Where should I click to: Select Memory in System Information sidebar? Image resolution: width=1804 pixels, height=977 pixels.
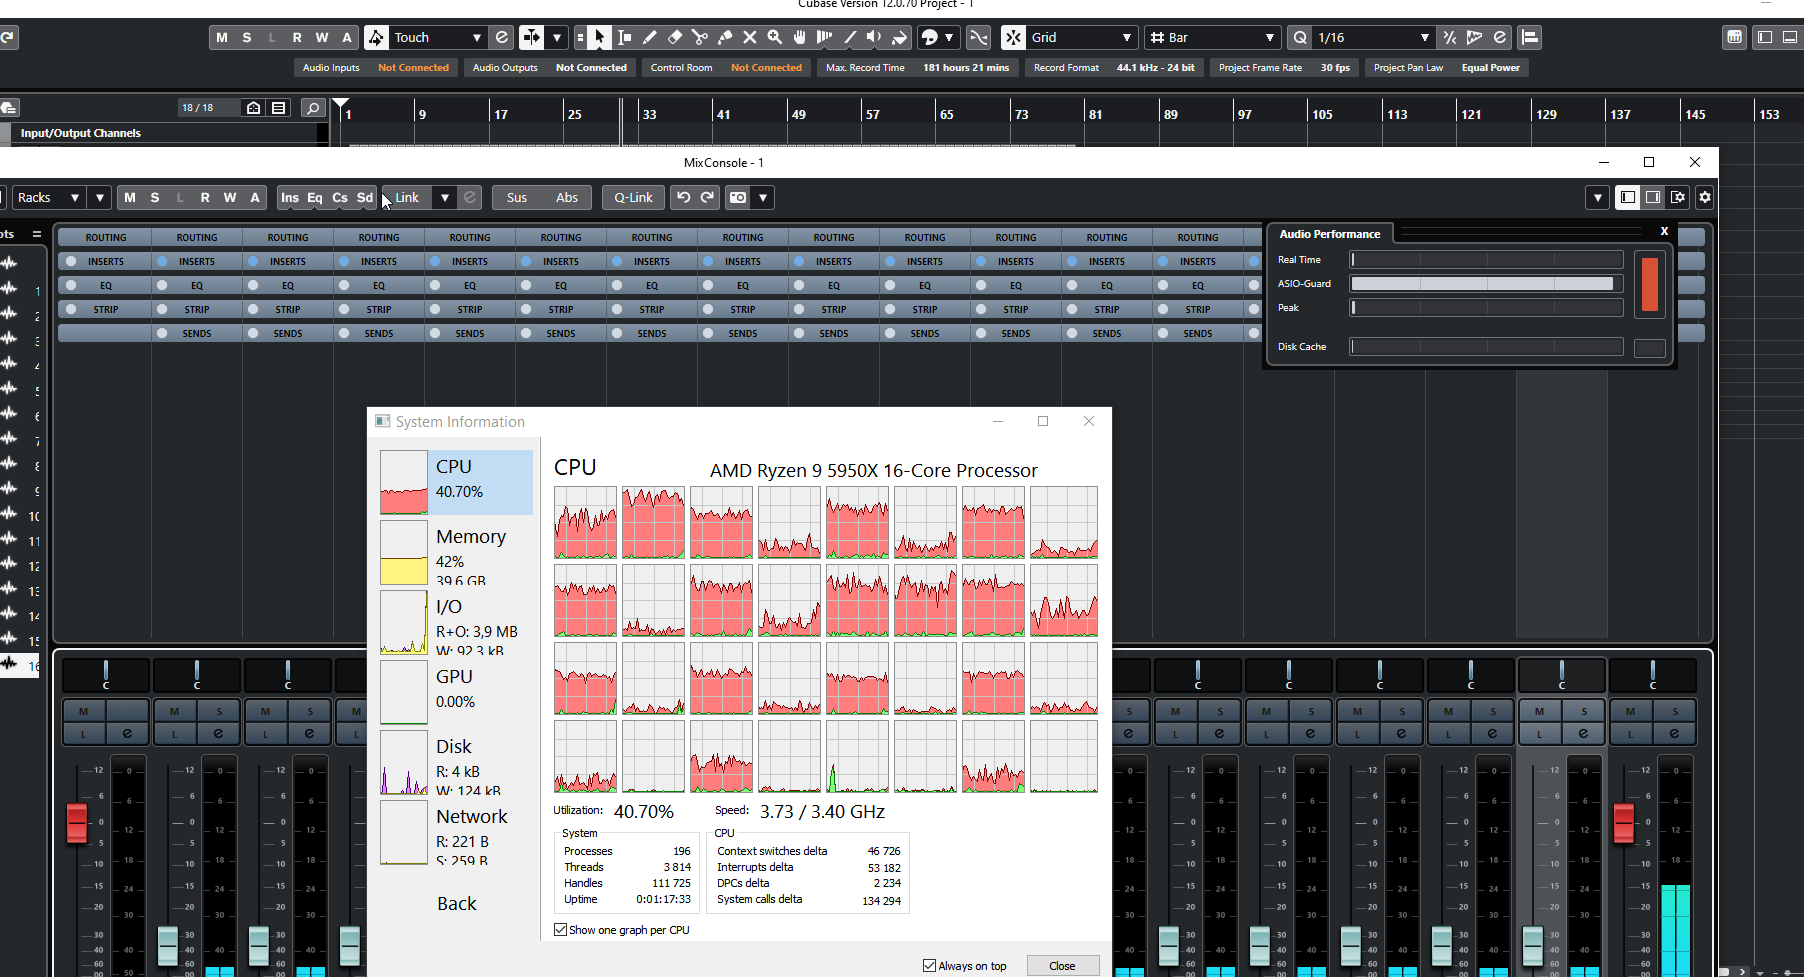pos(456,553)
